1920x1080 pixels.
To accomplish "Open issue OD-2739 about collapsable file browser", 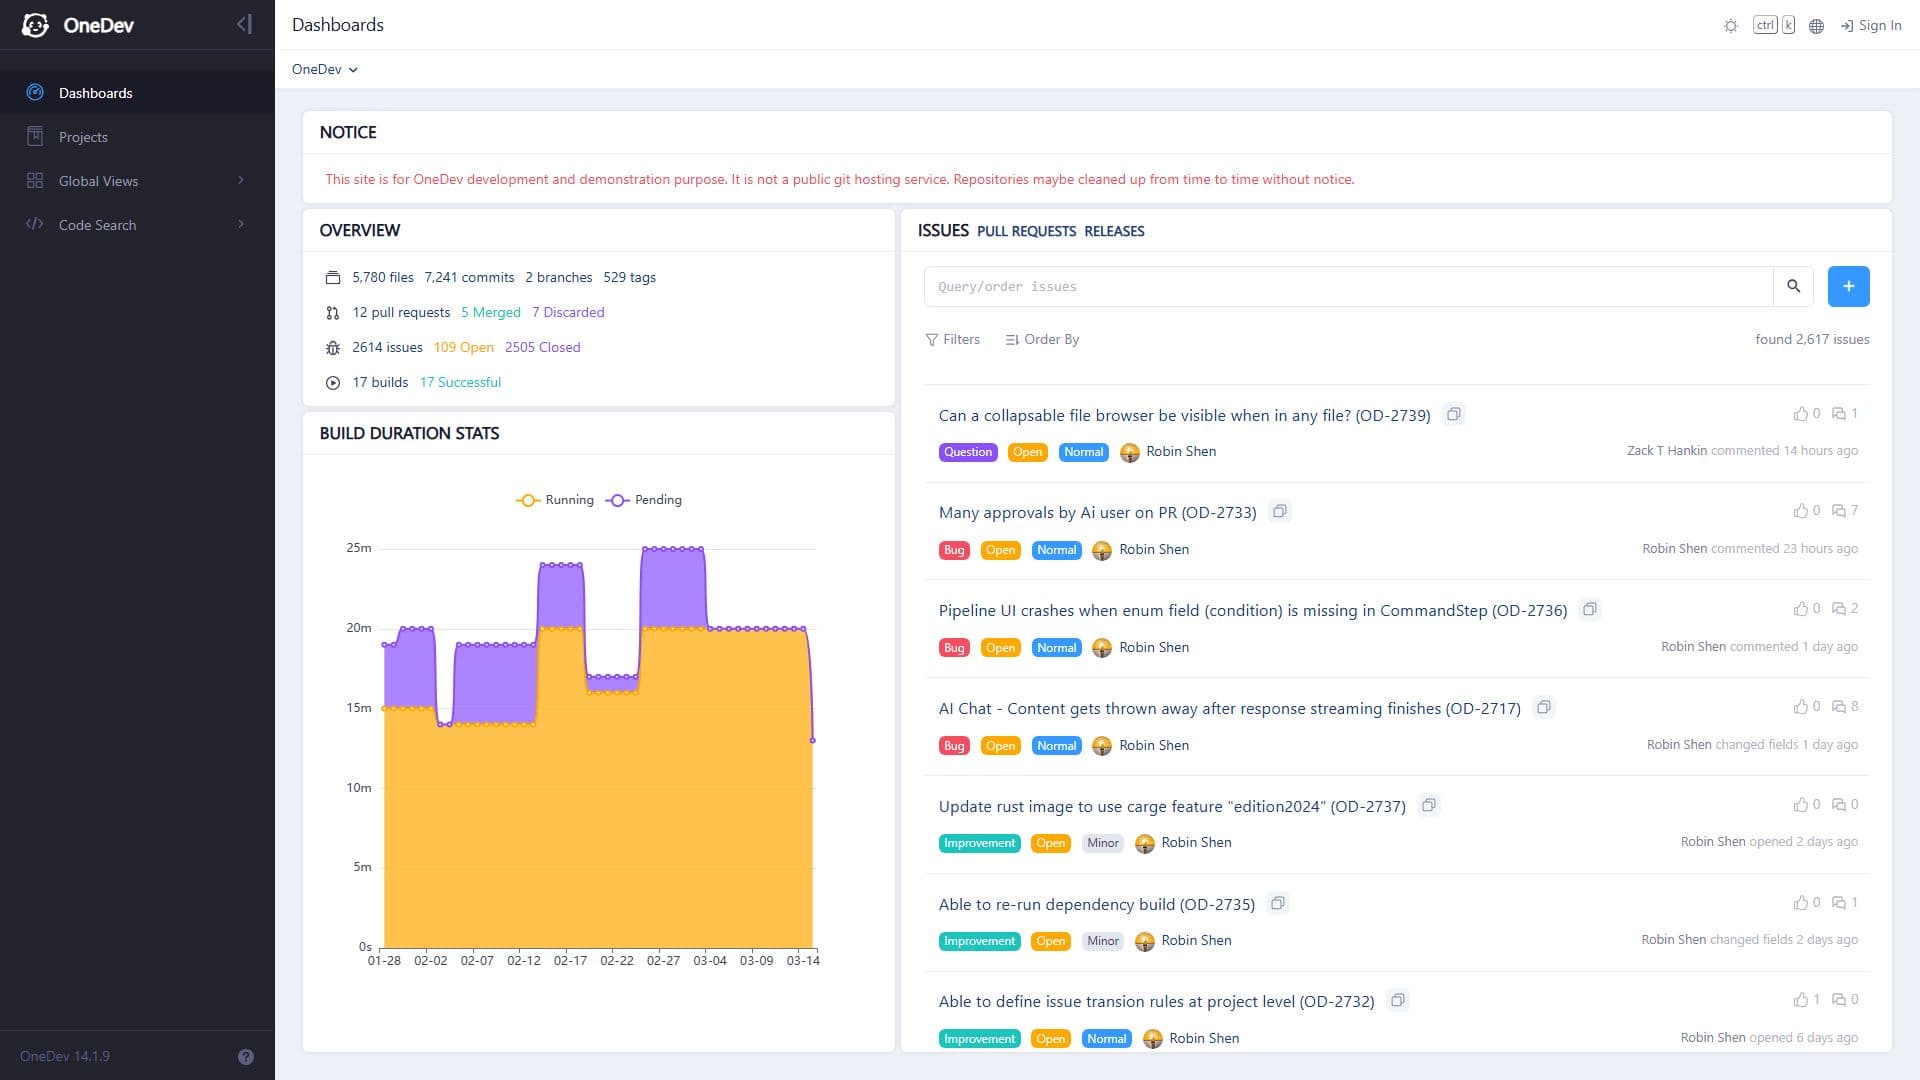I will click(1185, 415).
